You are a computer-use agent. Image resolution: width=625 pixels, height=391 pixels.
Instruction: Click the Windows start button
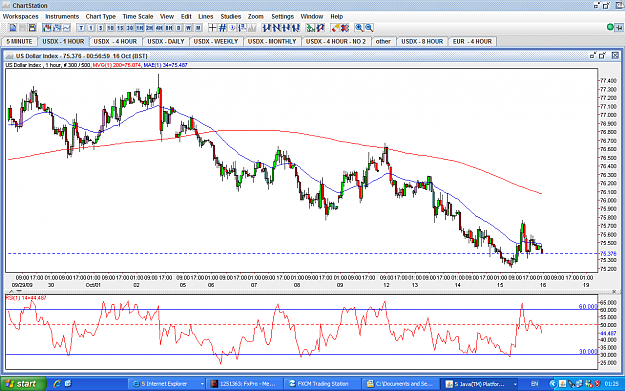click(23, 384)
